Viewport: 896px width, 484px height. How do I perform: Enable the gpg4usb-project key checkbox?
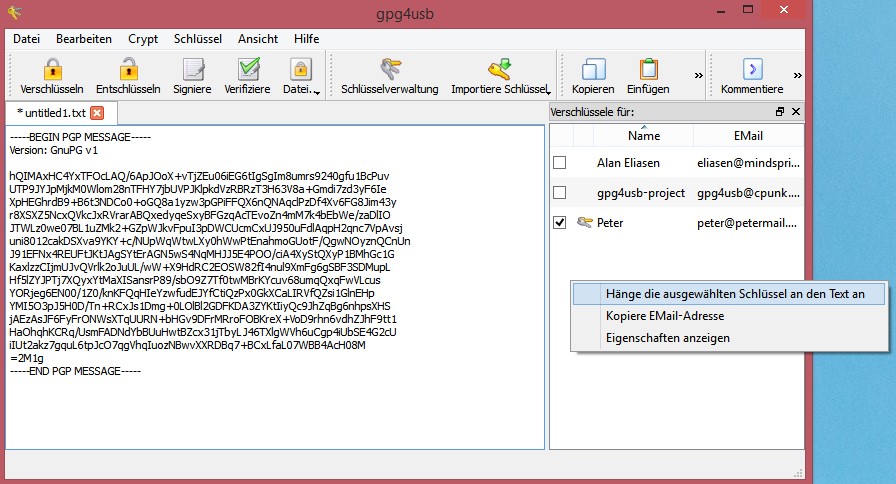coord(560,192)
